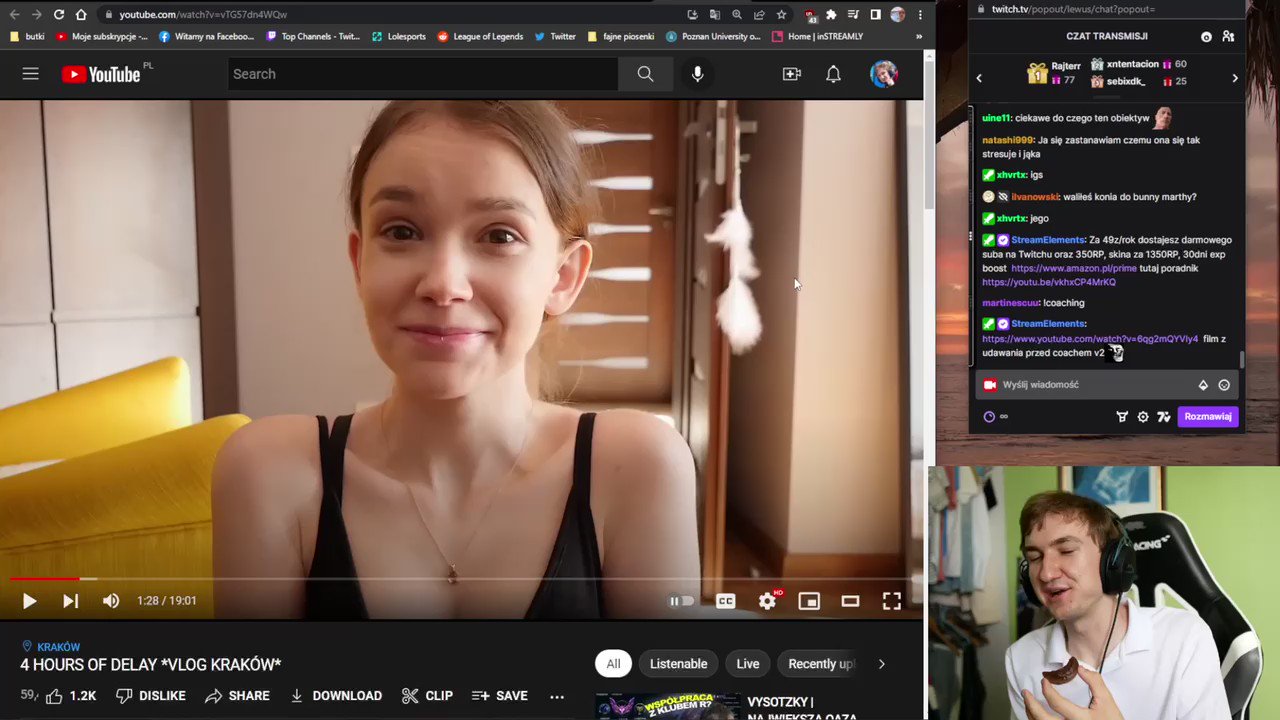1280x720 pixels.
Task: Expand leaderboard with right chevron in chat
Action: pos(1235,77)
